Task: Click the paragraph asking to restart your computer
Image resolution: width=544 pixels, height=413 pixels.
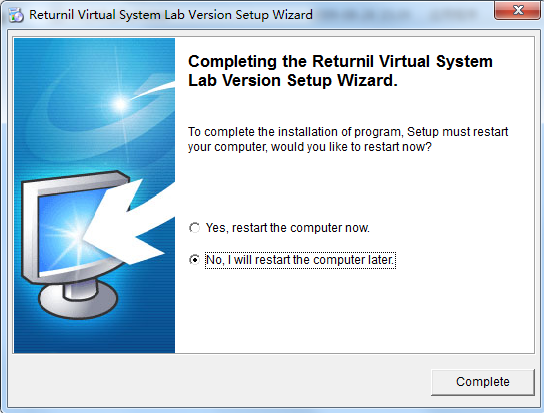Action: (x=348, y=139)
